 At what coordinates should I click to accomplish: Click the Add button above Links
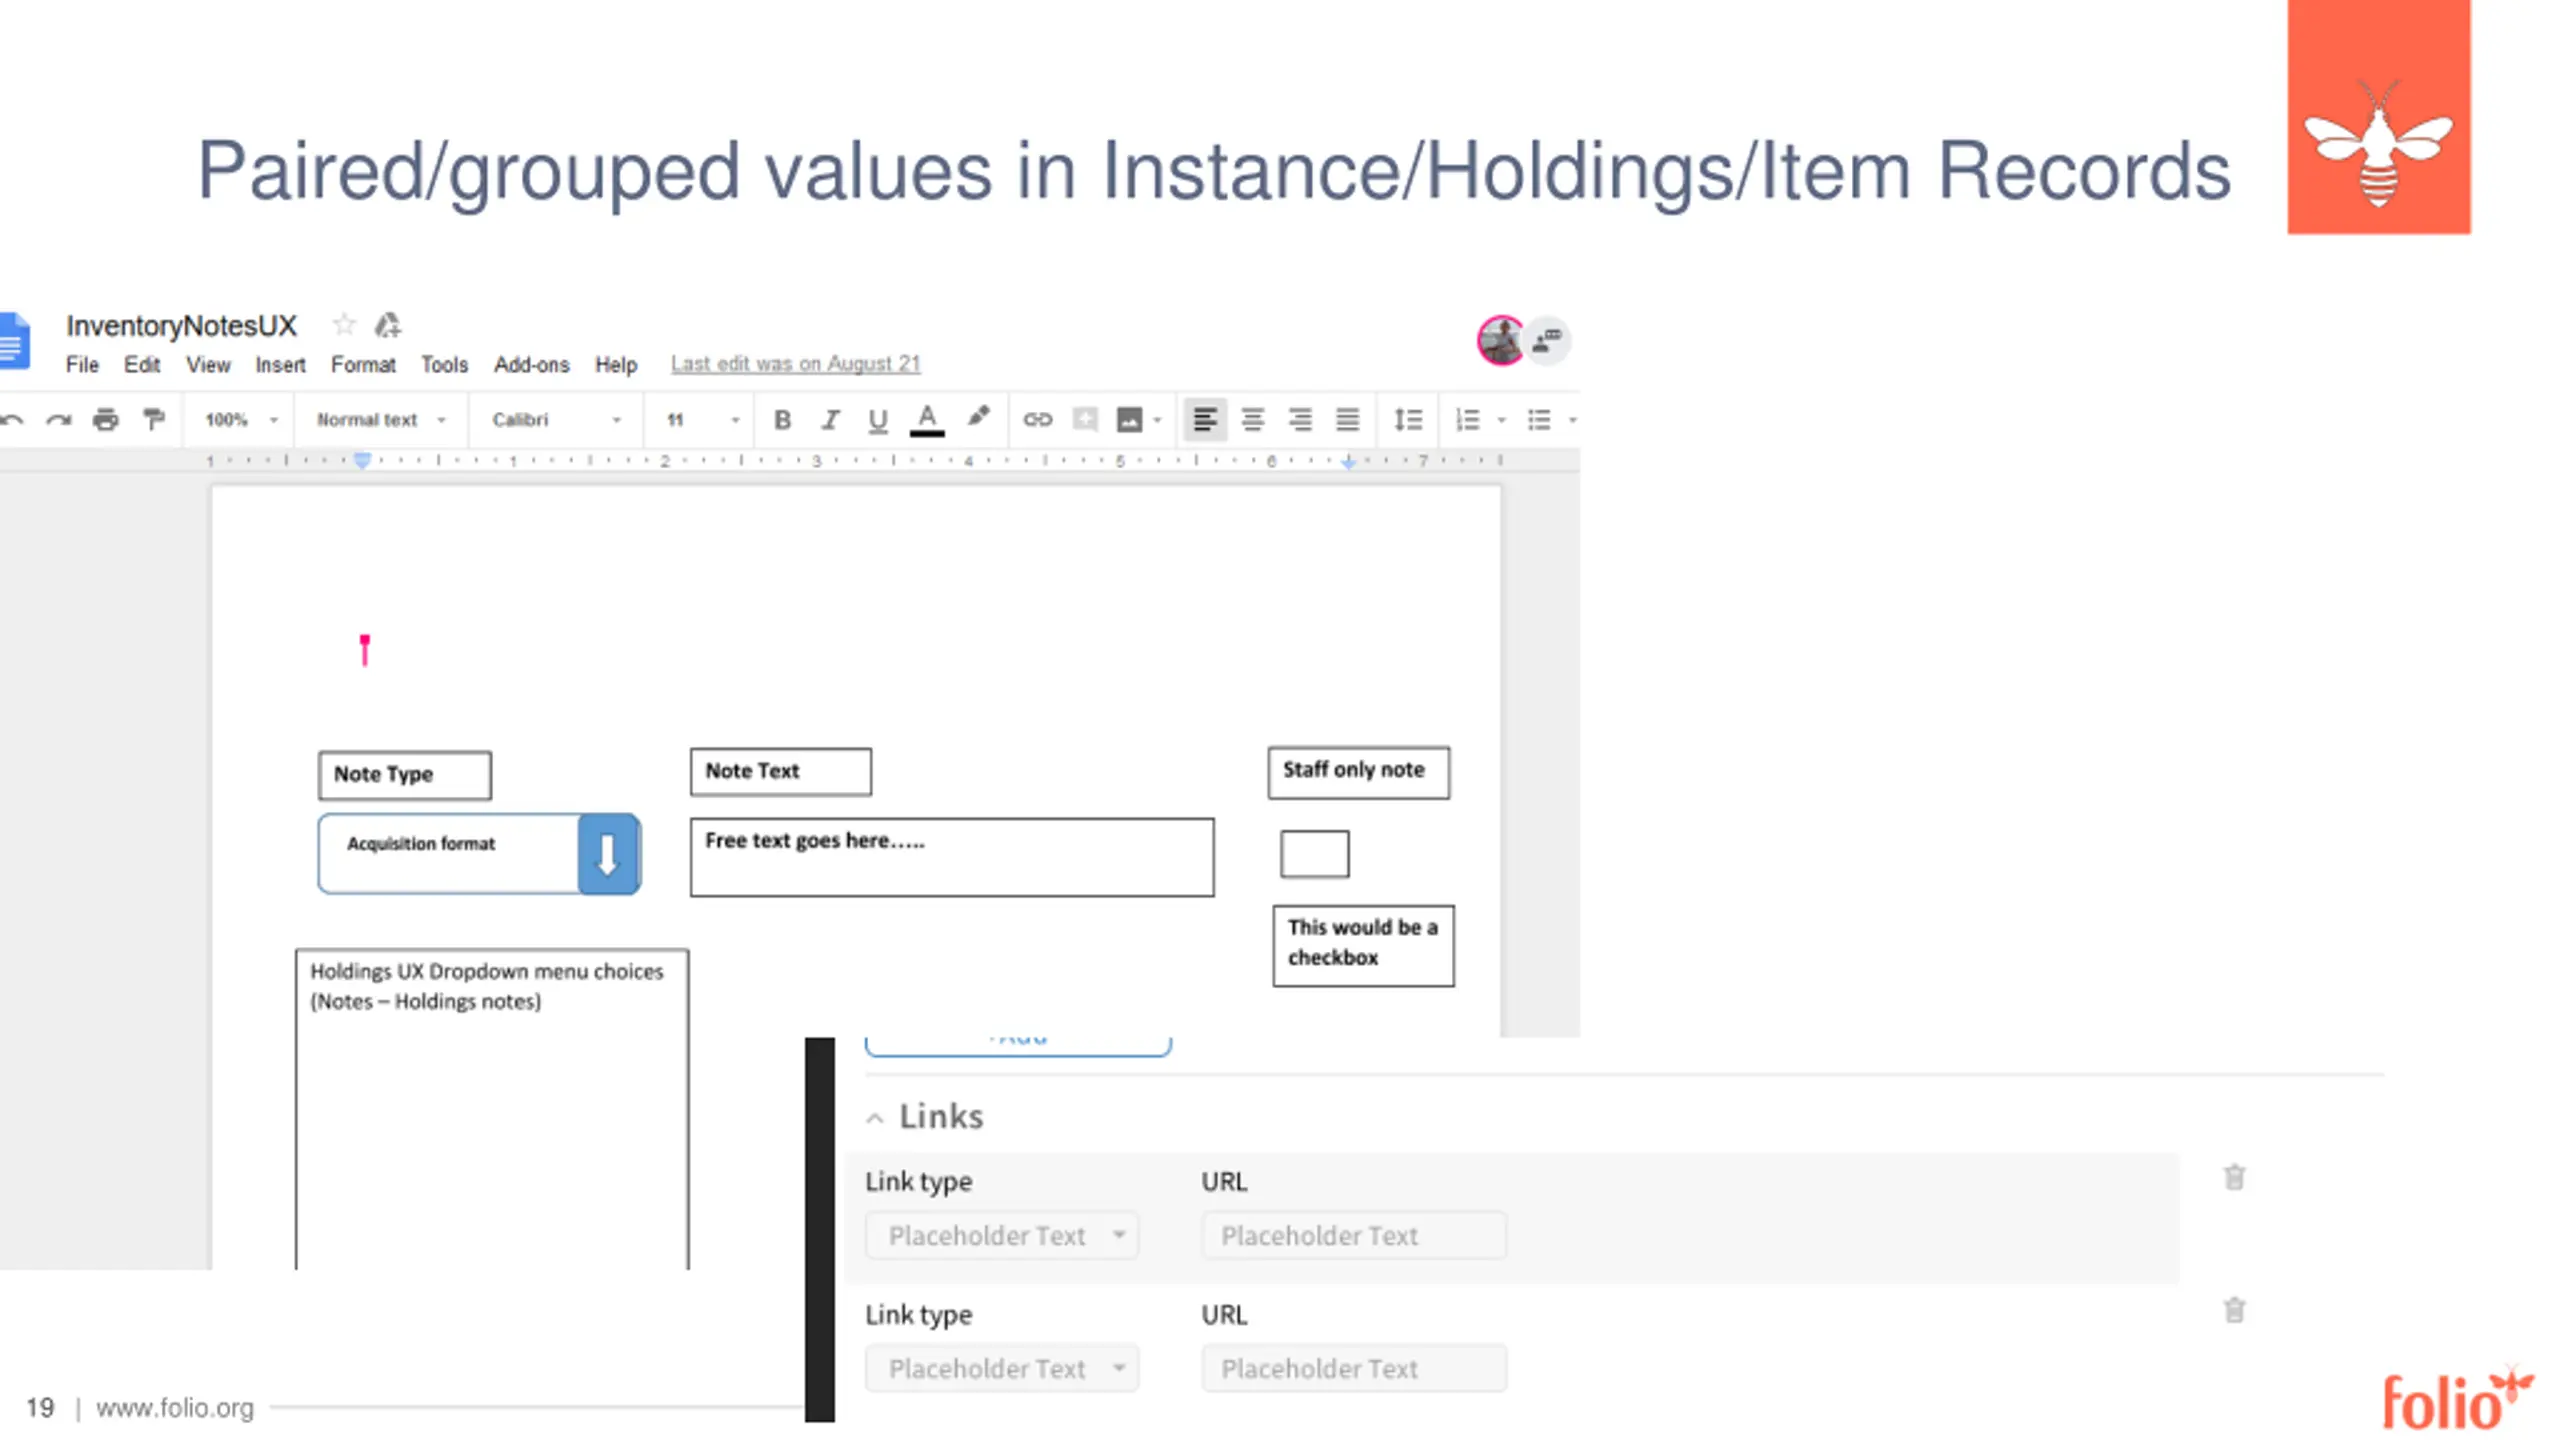pyautogui.click(x=1018, y=1045)
